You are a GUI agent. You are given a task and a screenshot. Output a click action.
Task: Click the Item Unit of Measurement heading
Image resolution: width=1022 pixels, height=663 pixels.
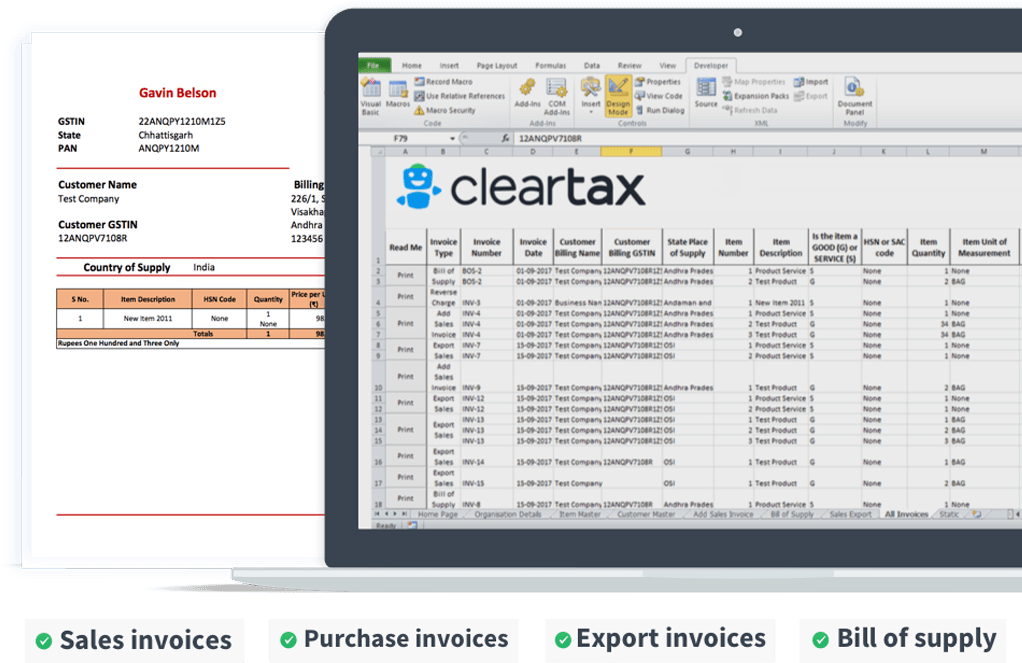pos(984,247)
